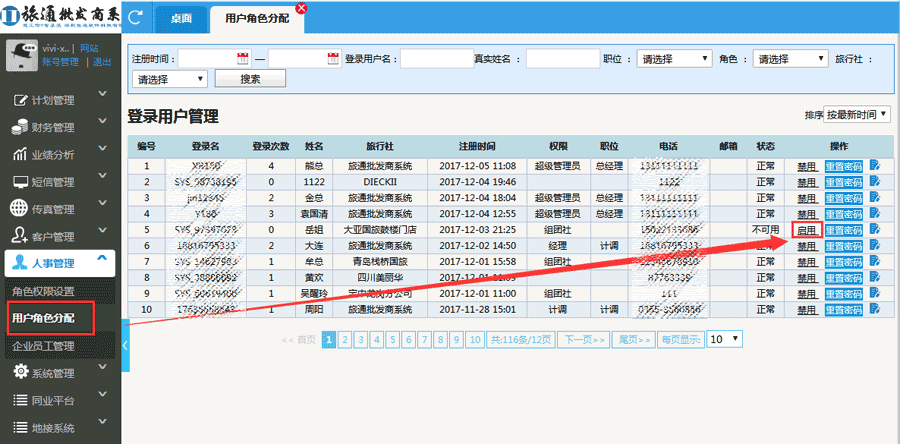Click 启用 to enable user in row 5
This screenshot has width=900, height=444.
807,230
